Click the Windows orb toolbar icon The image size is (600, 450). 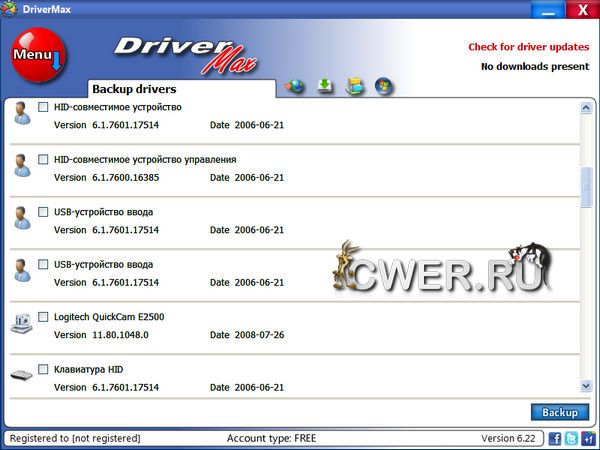[383, 86]
